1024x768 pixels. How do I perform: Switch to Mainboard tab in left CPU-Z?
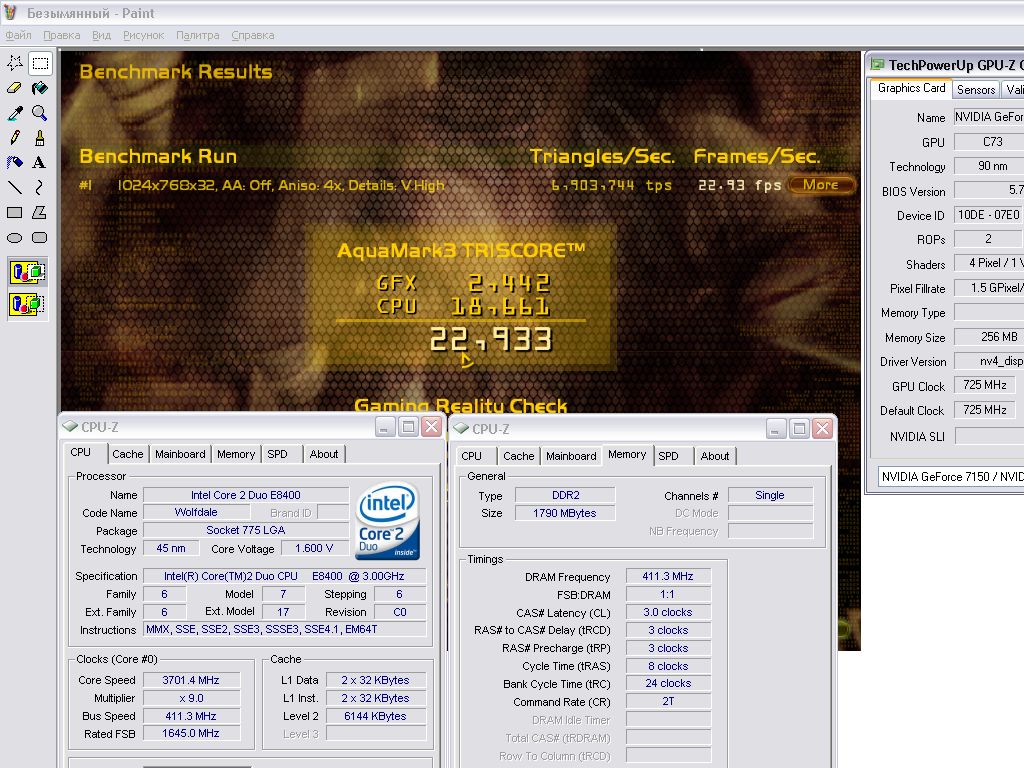click(180, 454)
